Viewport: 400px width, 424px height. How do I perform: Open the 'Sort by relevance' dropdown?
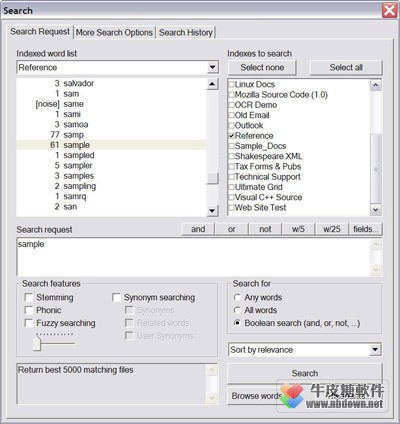click(x=375, y=350)
